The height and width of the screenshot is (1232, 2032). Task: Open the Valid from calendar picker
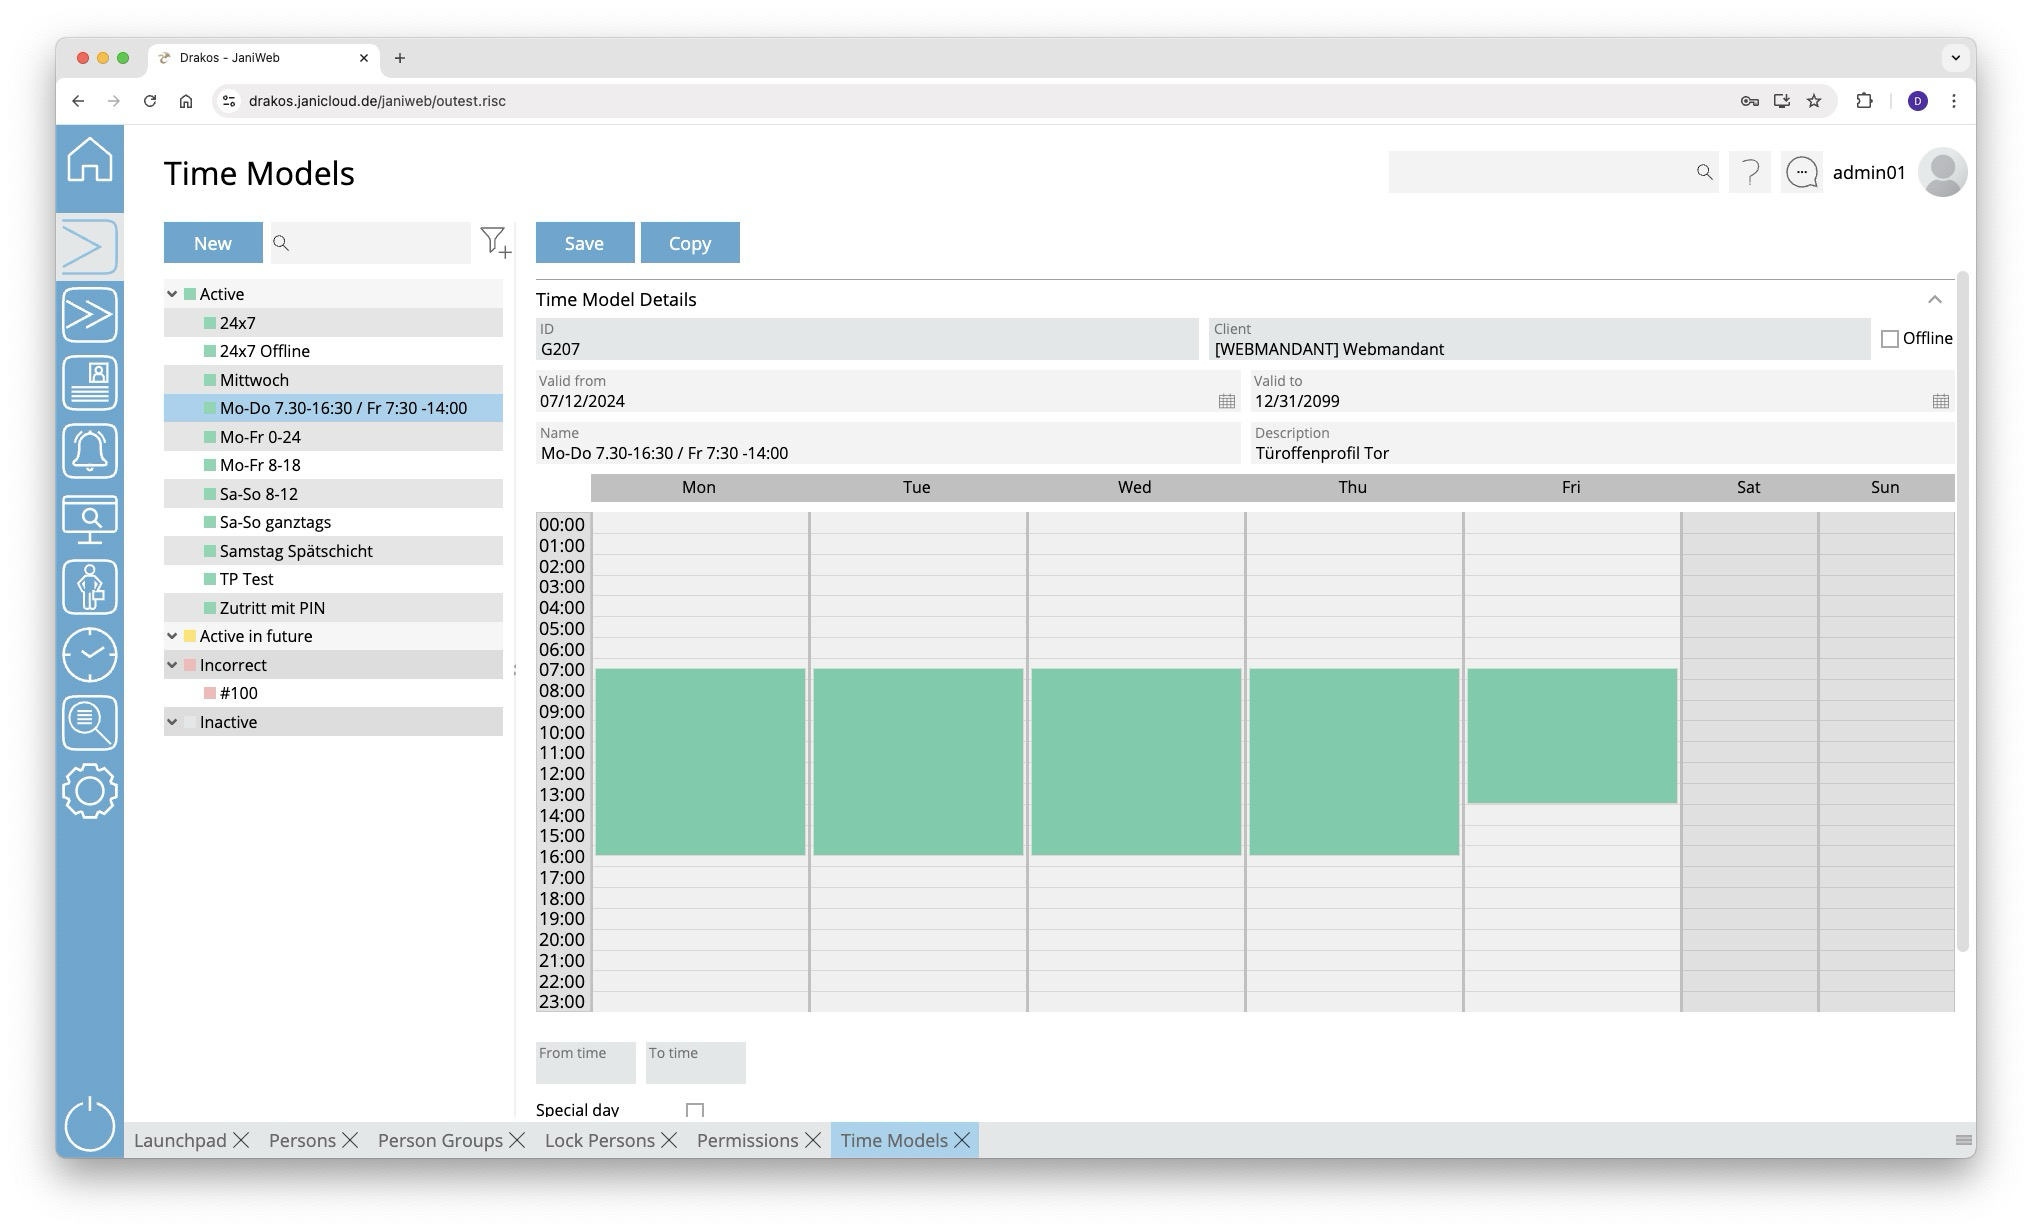coord(1226,401)
